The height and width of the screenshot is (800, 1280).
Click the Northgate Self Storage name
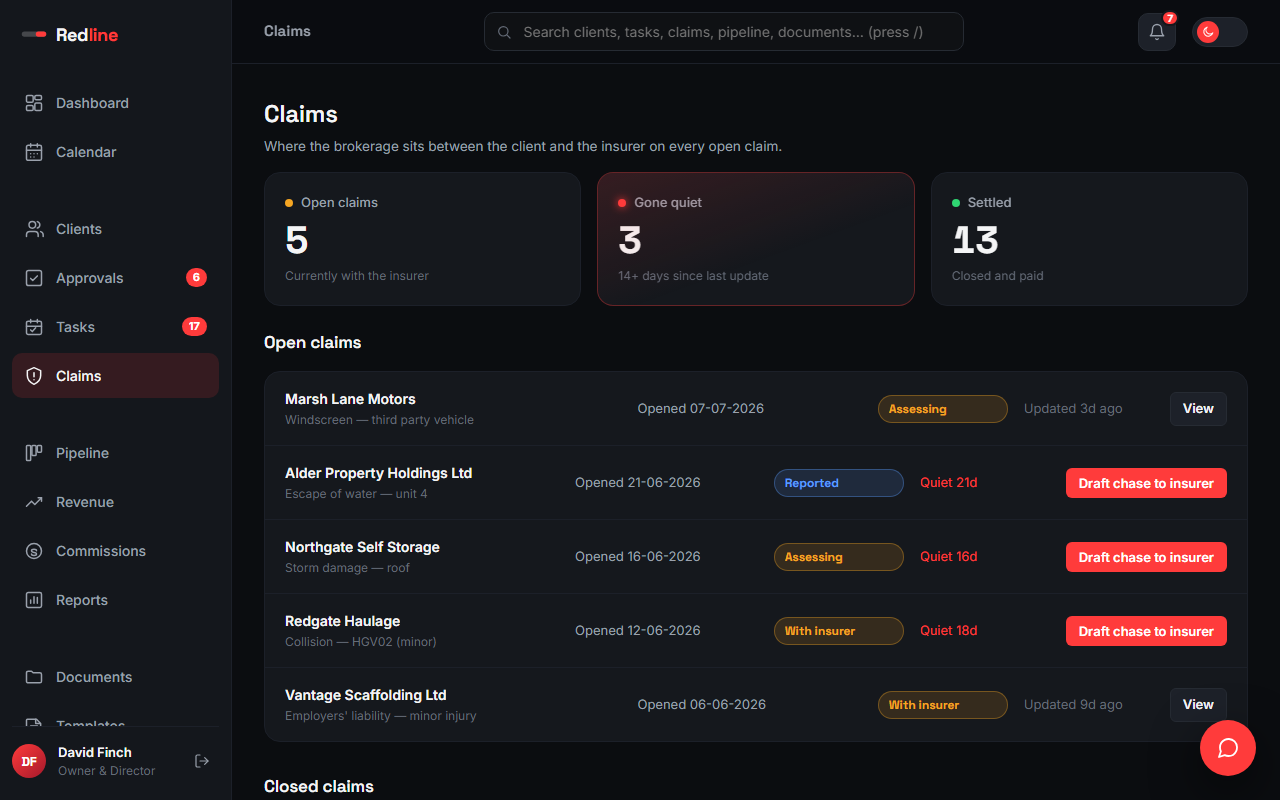[362, 547]
